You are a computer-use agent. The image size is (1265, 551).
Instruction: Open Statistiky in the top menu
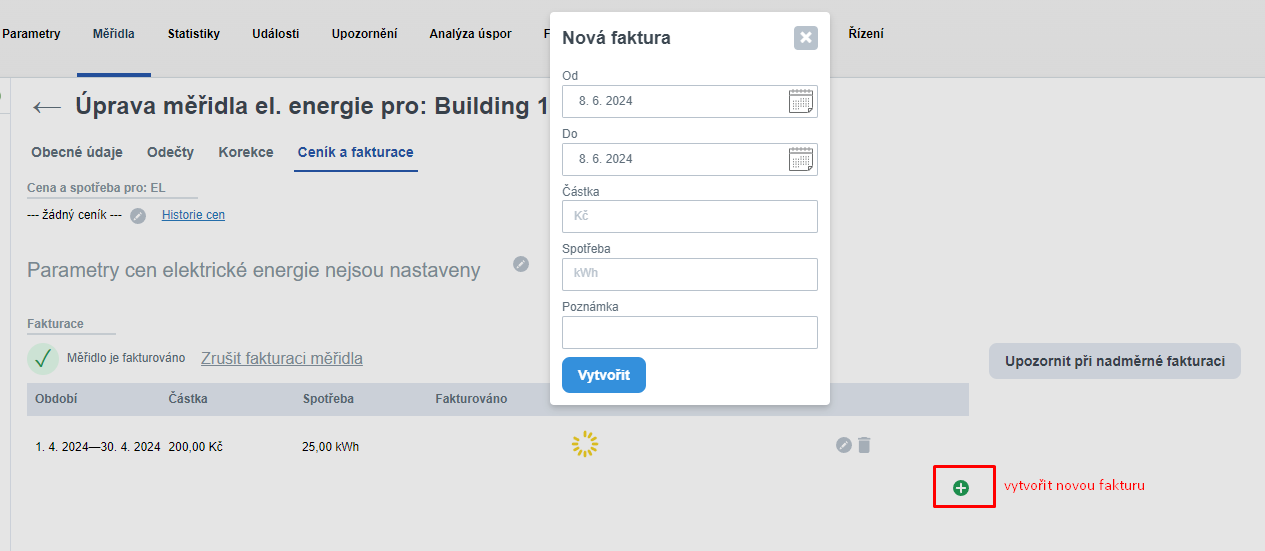(194, 34)
